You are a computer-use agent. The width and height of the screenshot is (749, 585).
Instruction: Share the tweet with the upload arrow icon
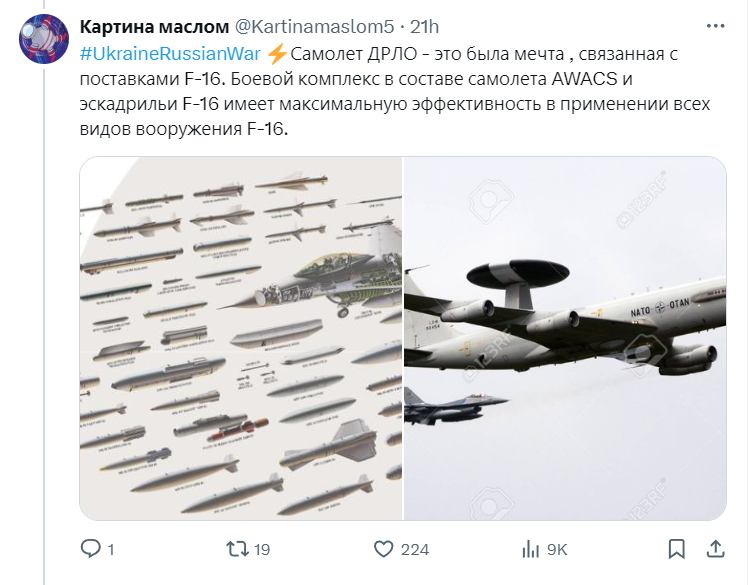pyautogui.click(x=715, y=549)
